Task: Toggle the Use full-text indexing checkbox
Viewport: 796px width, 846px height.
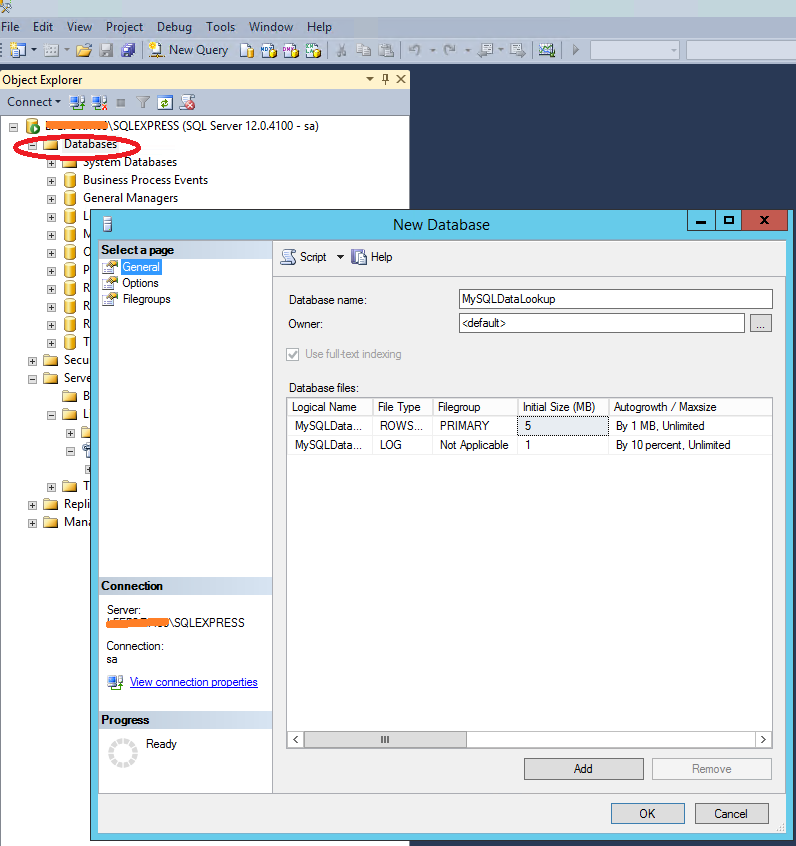Action: click(293, 354)
